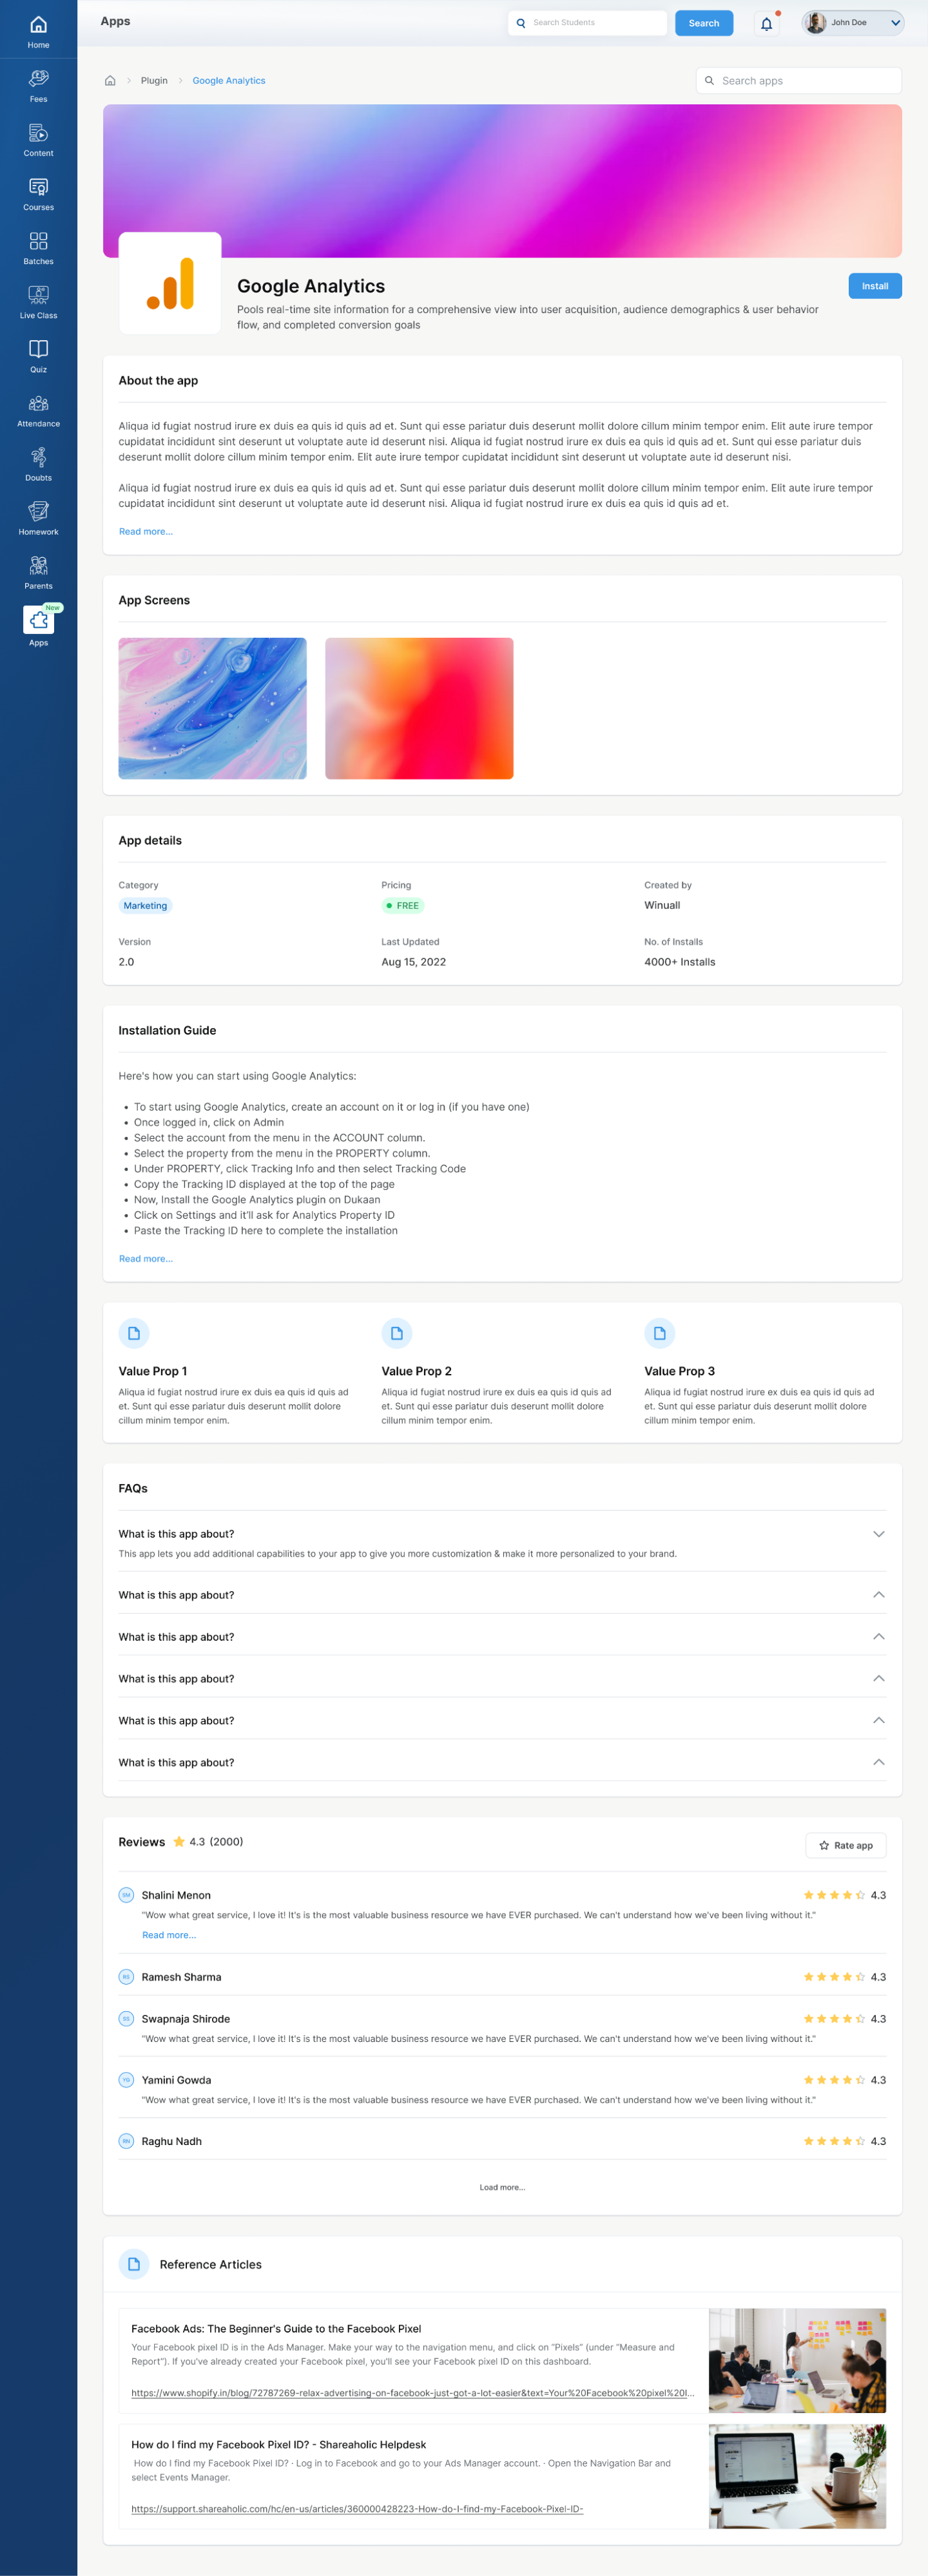Click the Google Analytics app logo
The image size is (928, 2576).
(x=170, y=283)
